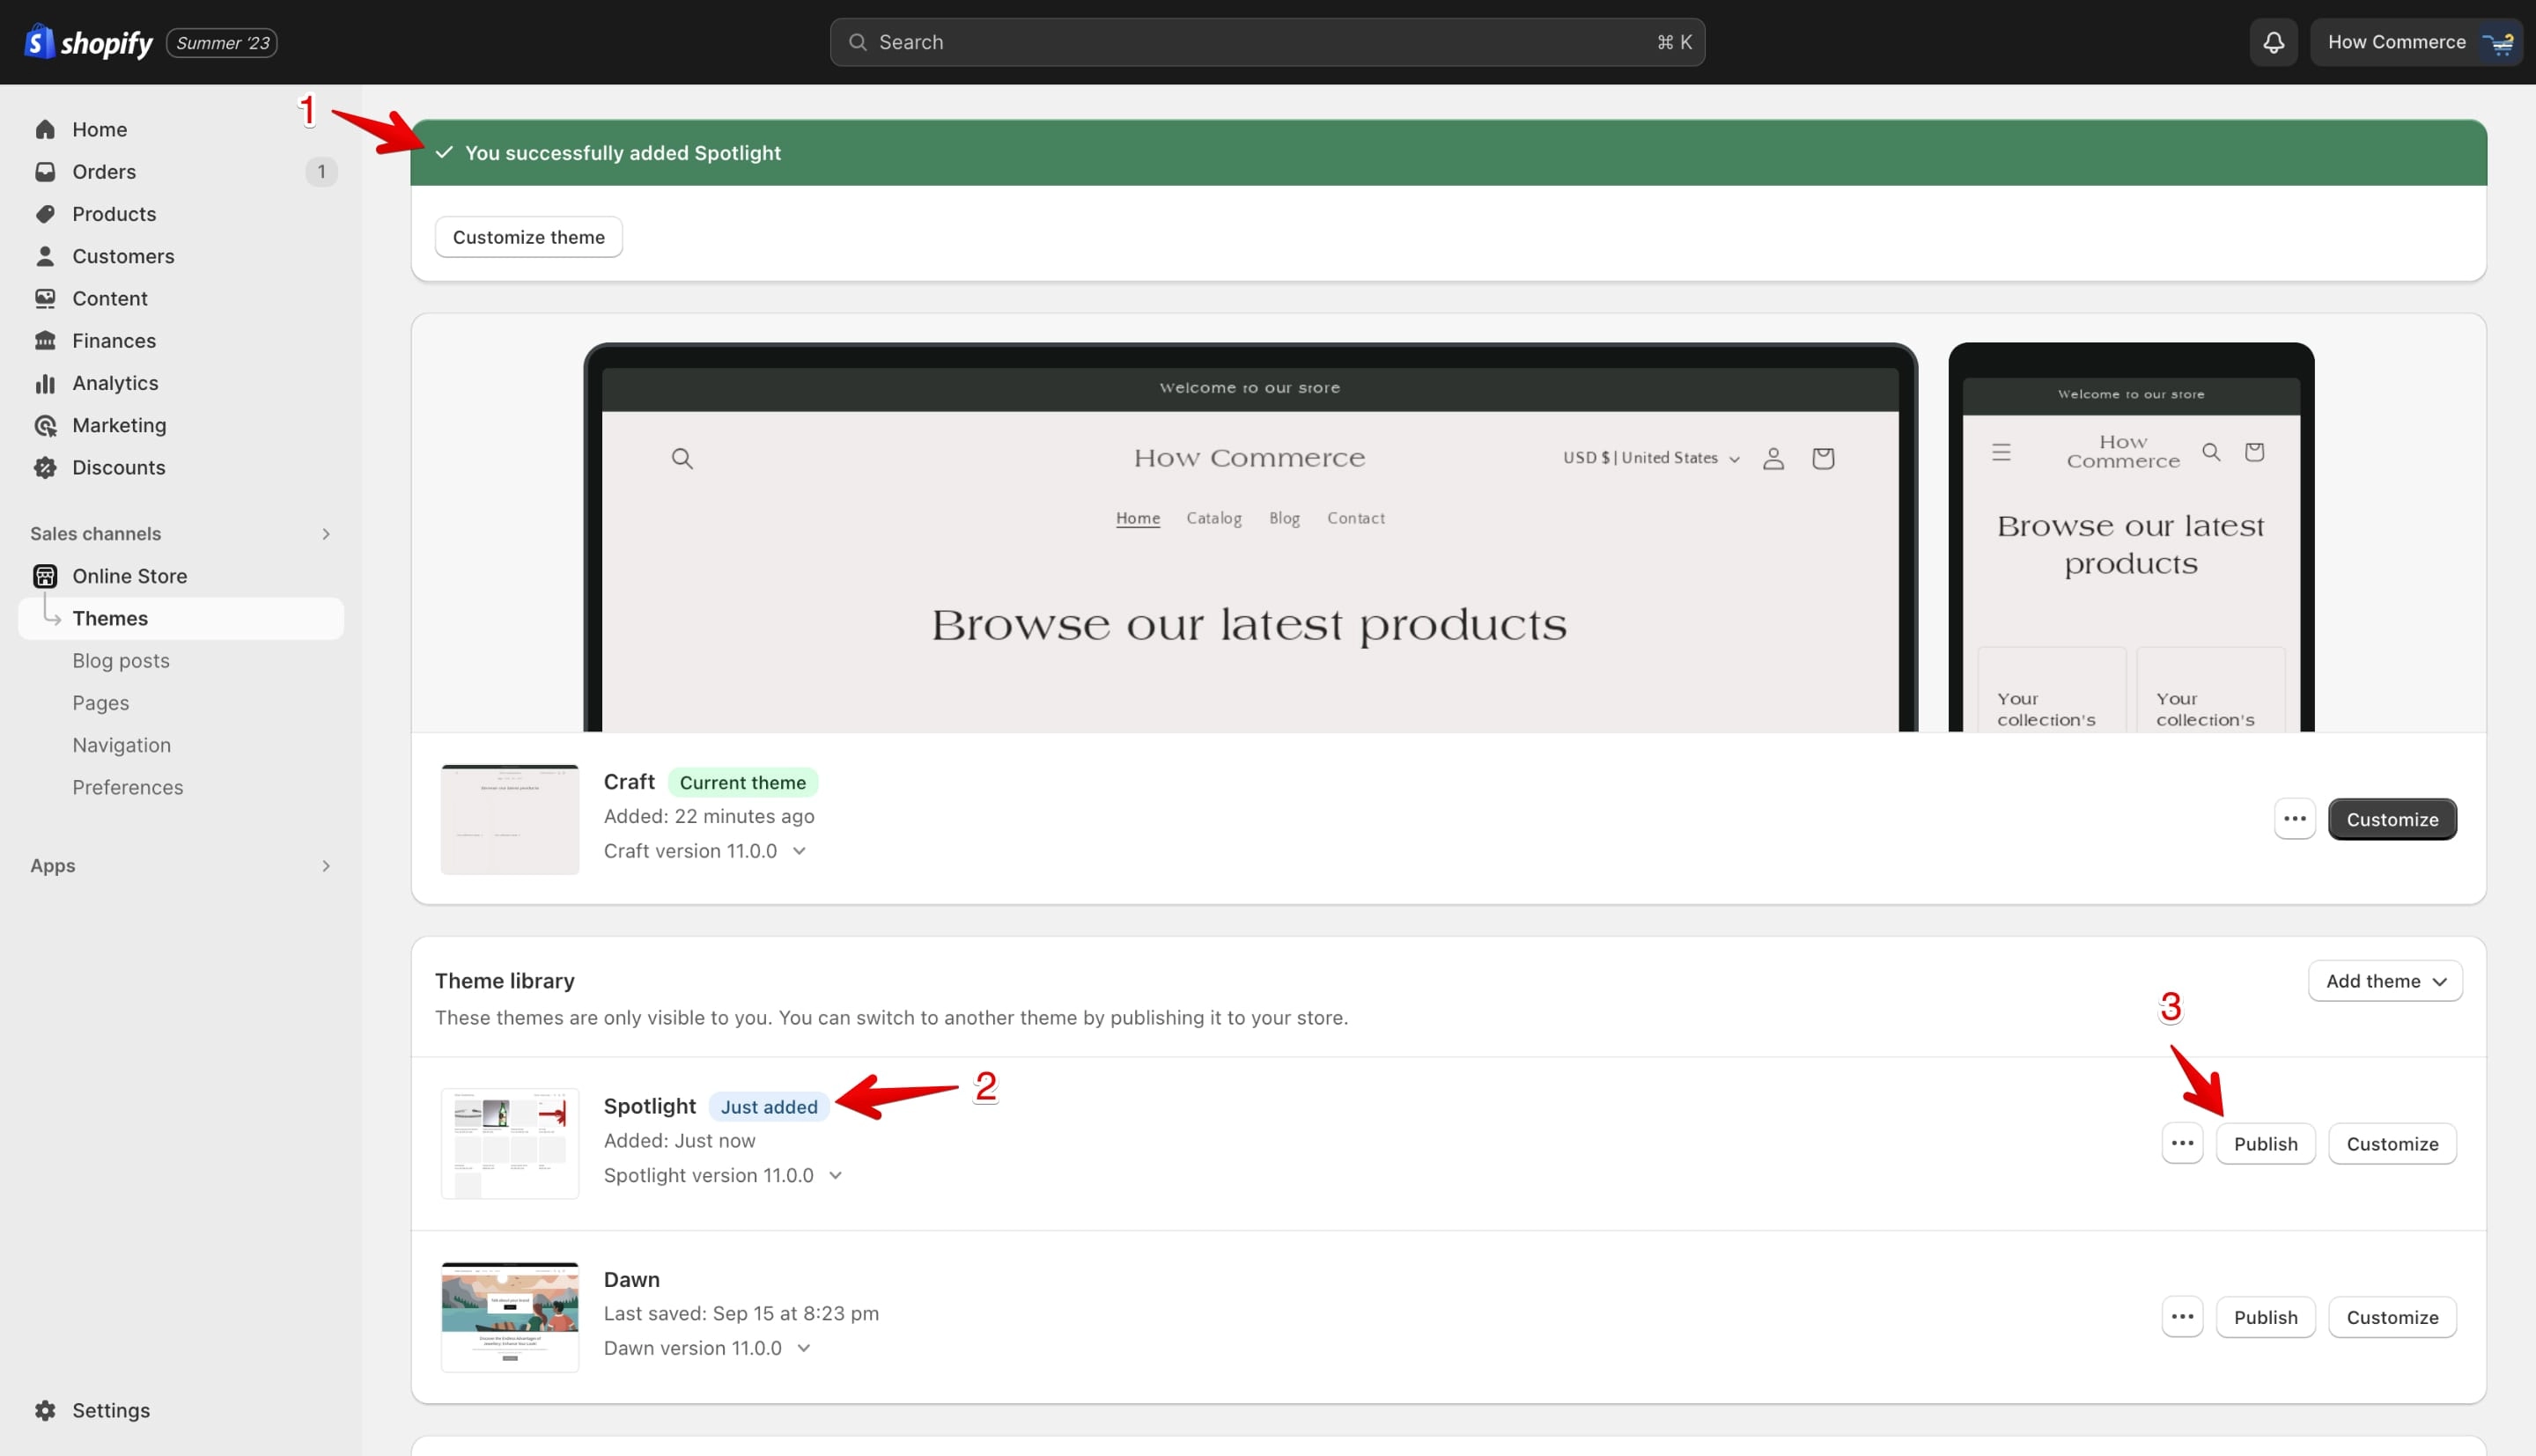Image resolution: width=2536 pixels, height=1456 pixels.
Task: Expand Craft version 11.0.0 details
Action: (x=799, y=851)
